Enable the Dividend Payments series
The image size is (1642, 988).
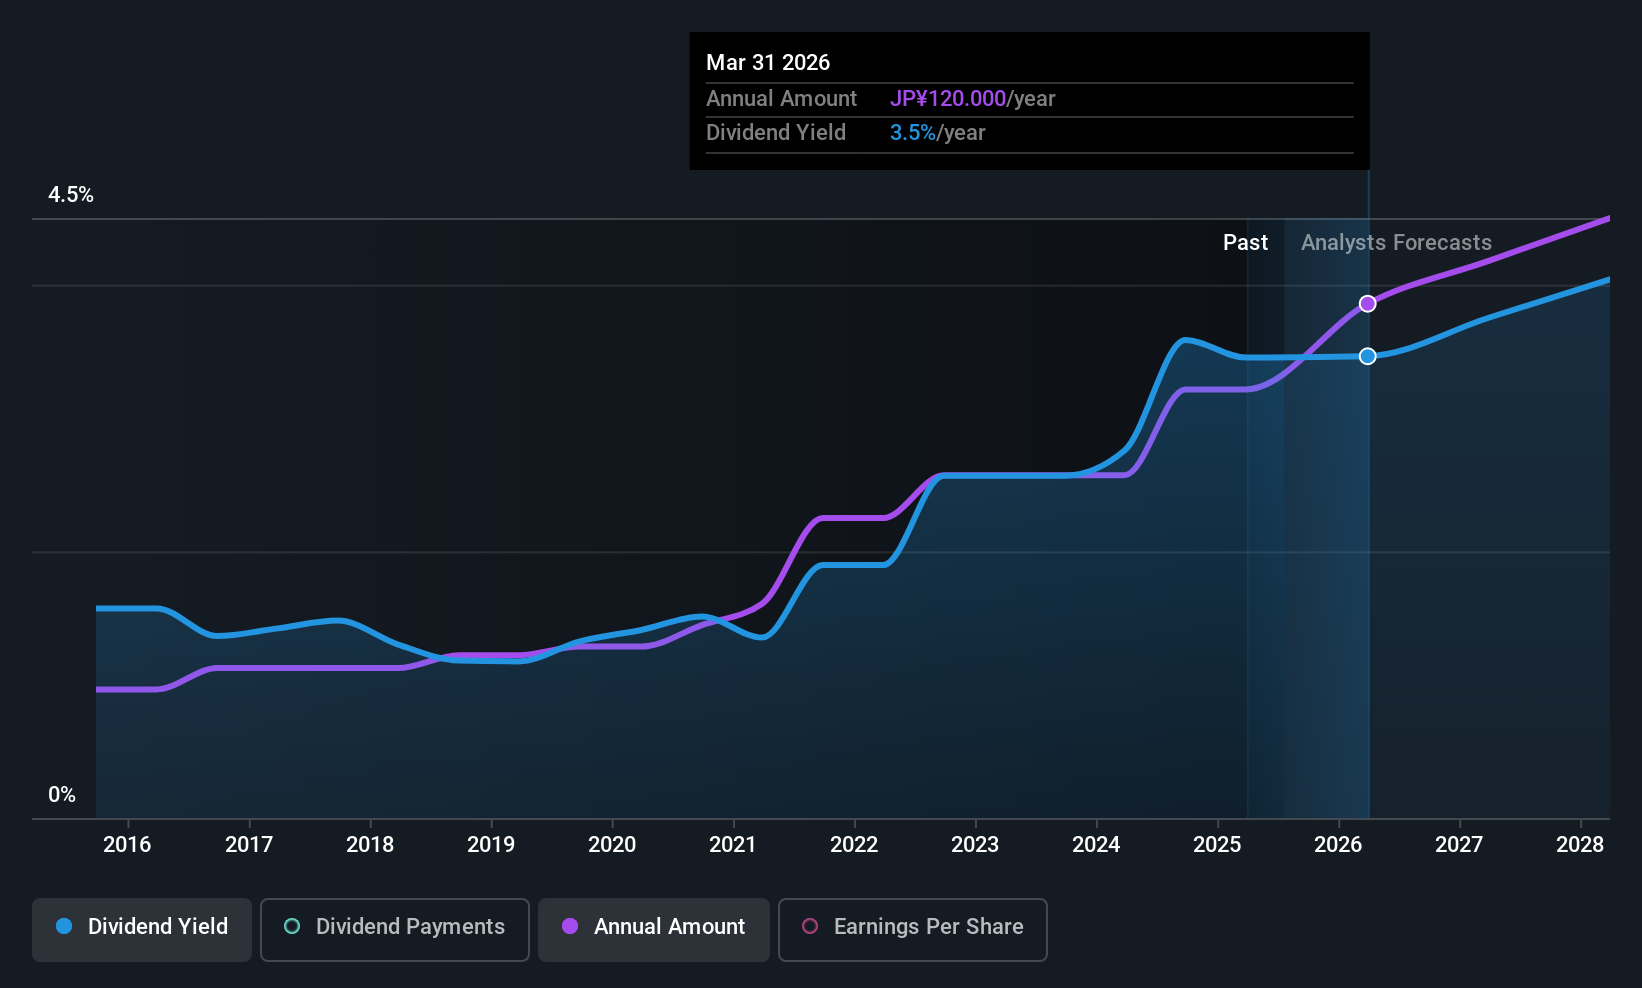point(395,930)
